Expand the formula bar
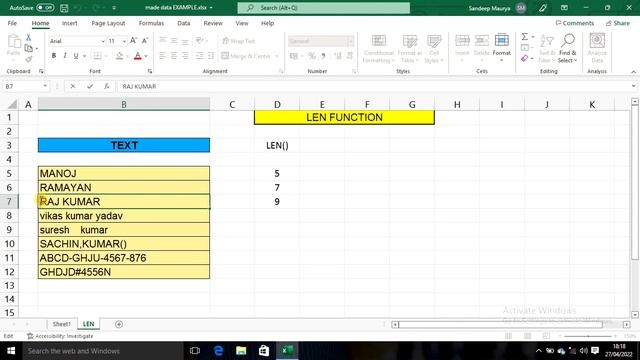This screenshot has height=360, width=640. 633,86
